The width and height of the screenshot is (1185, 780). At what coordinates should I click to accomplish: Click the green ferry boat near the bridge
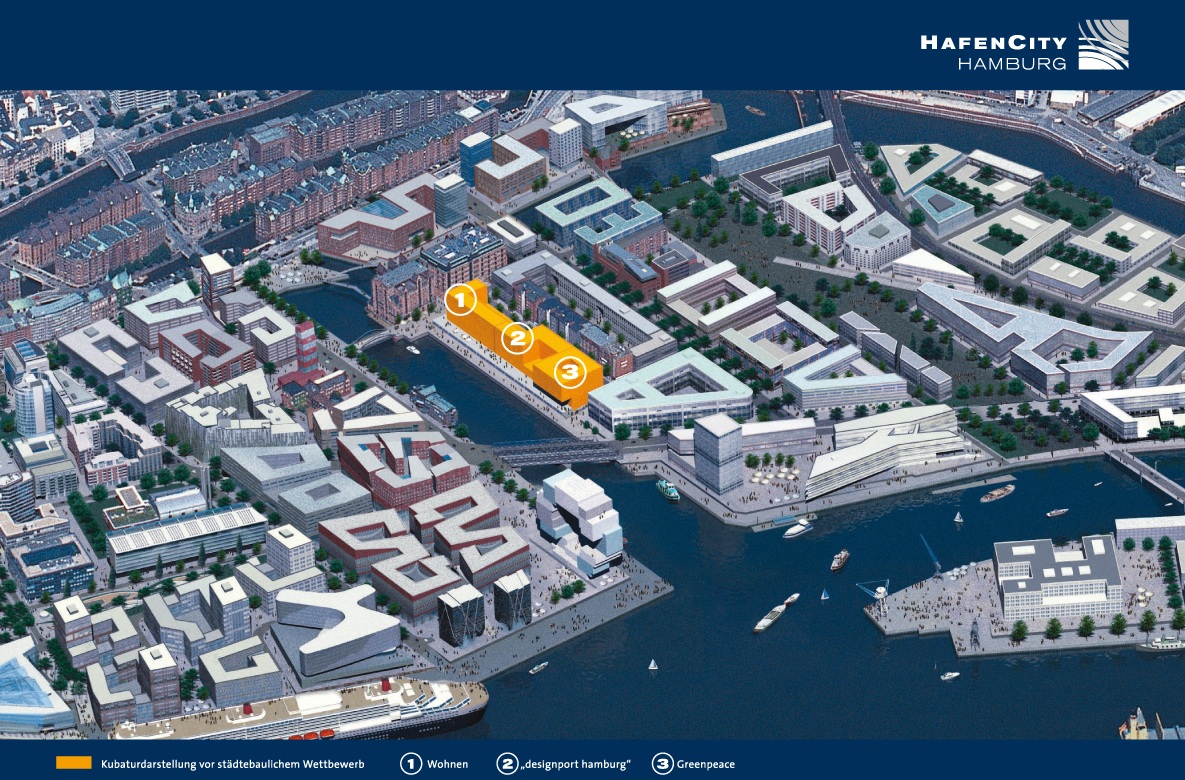668,490
